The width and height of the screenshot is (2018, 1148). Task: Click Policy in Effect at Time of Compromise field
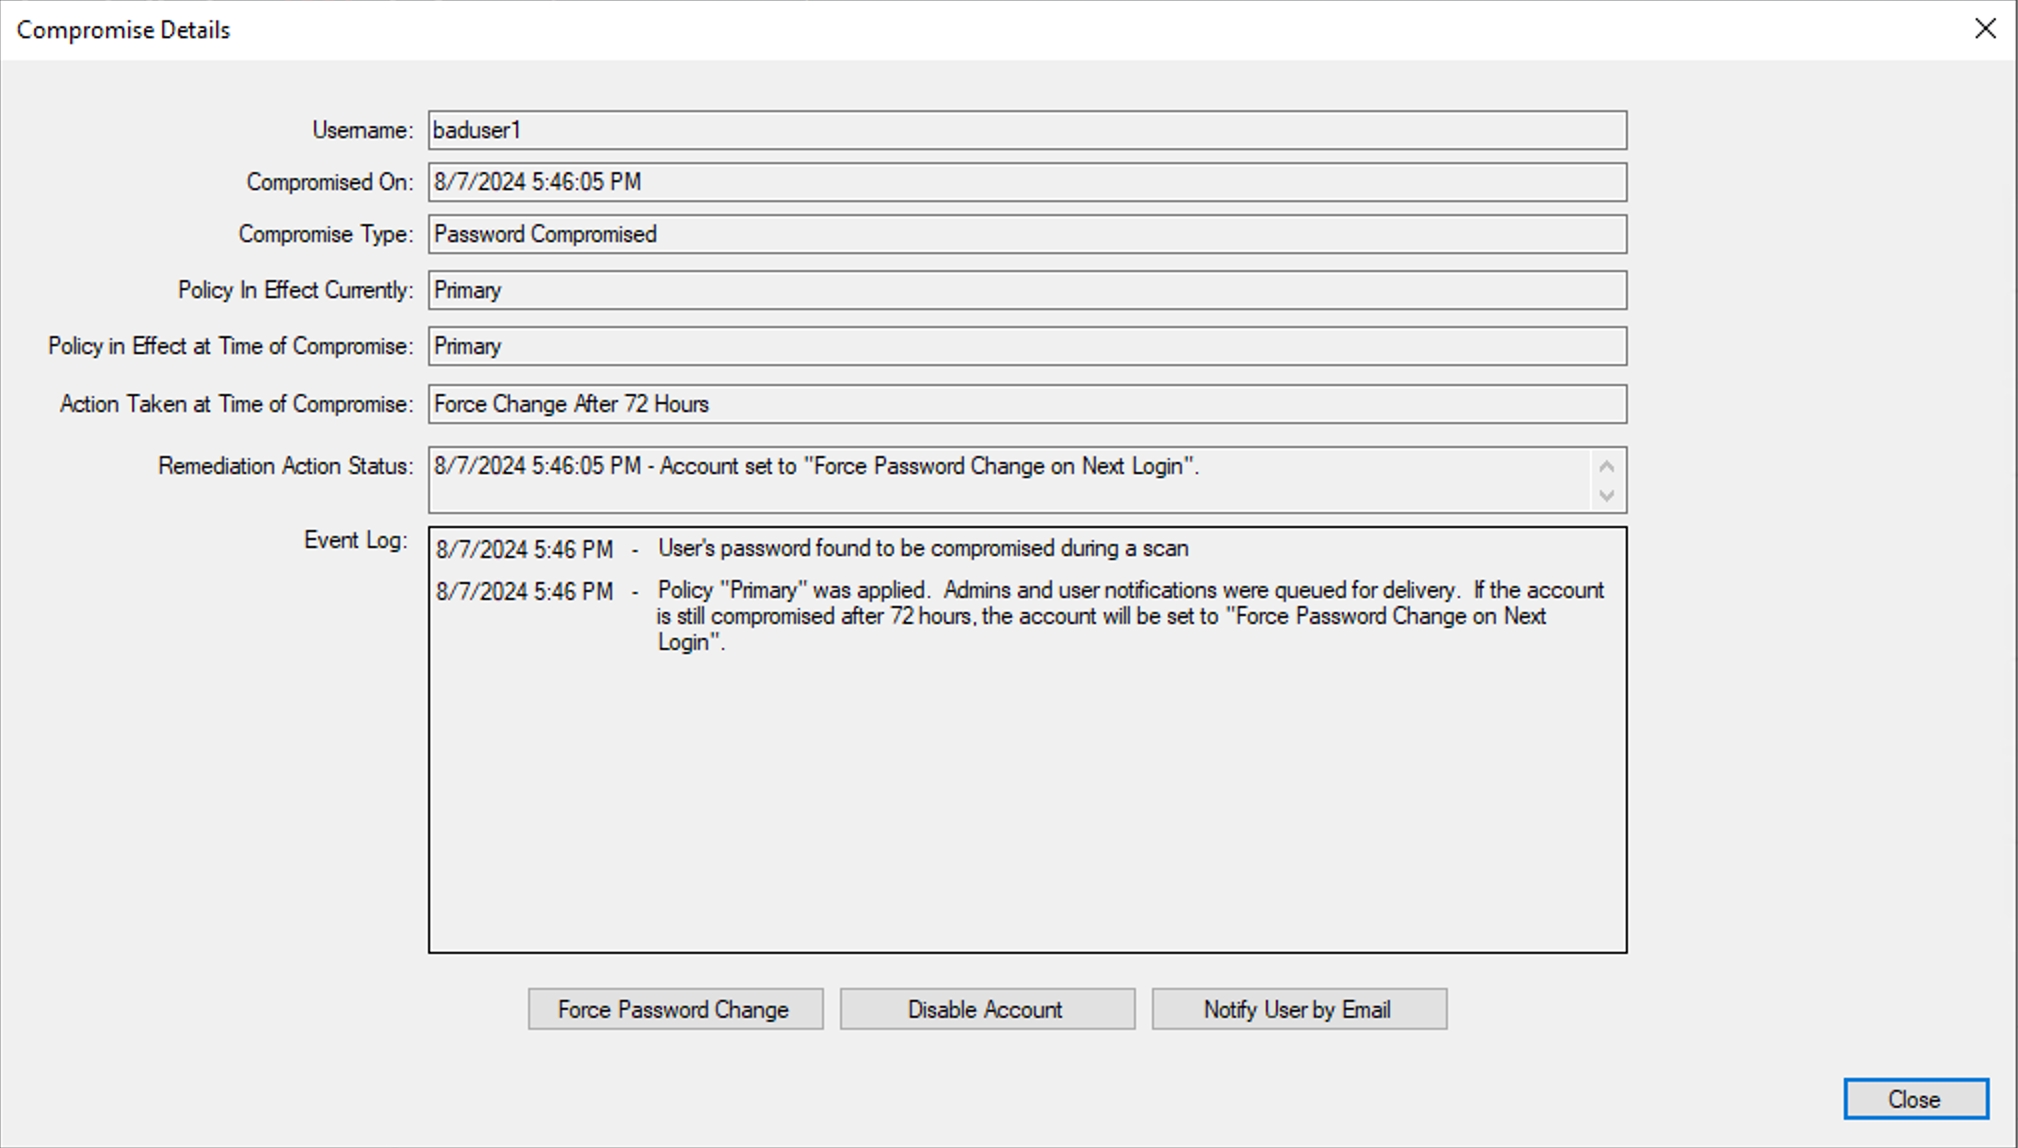click(1026, 346)
